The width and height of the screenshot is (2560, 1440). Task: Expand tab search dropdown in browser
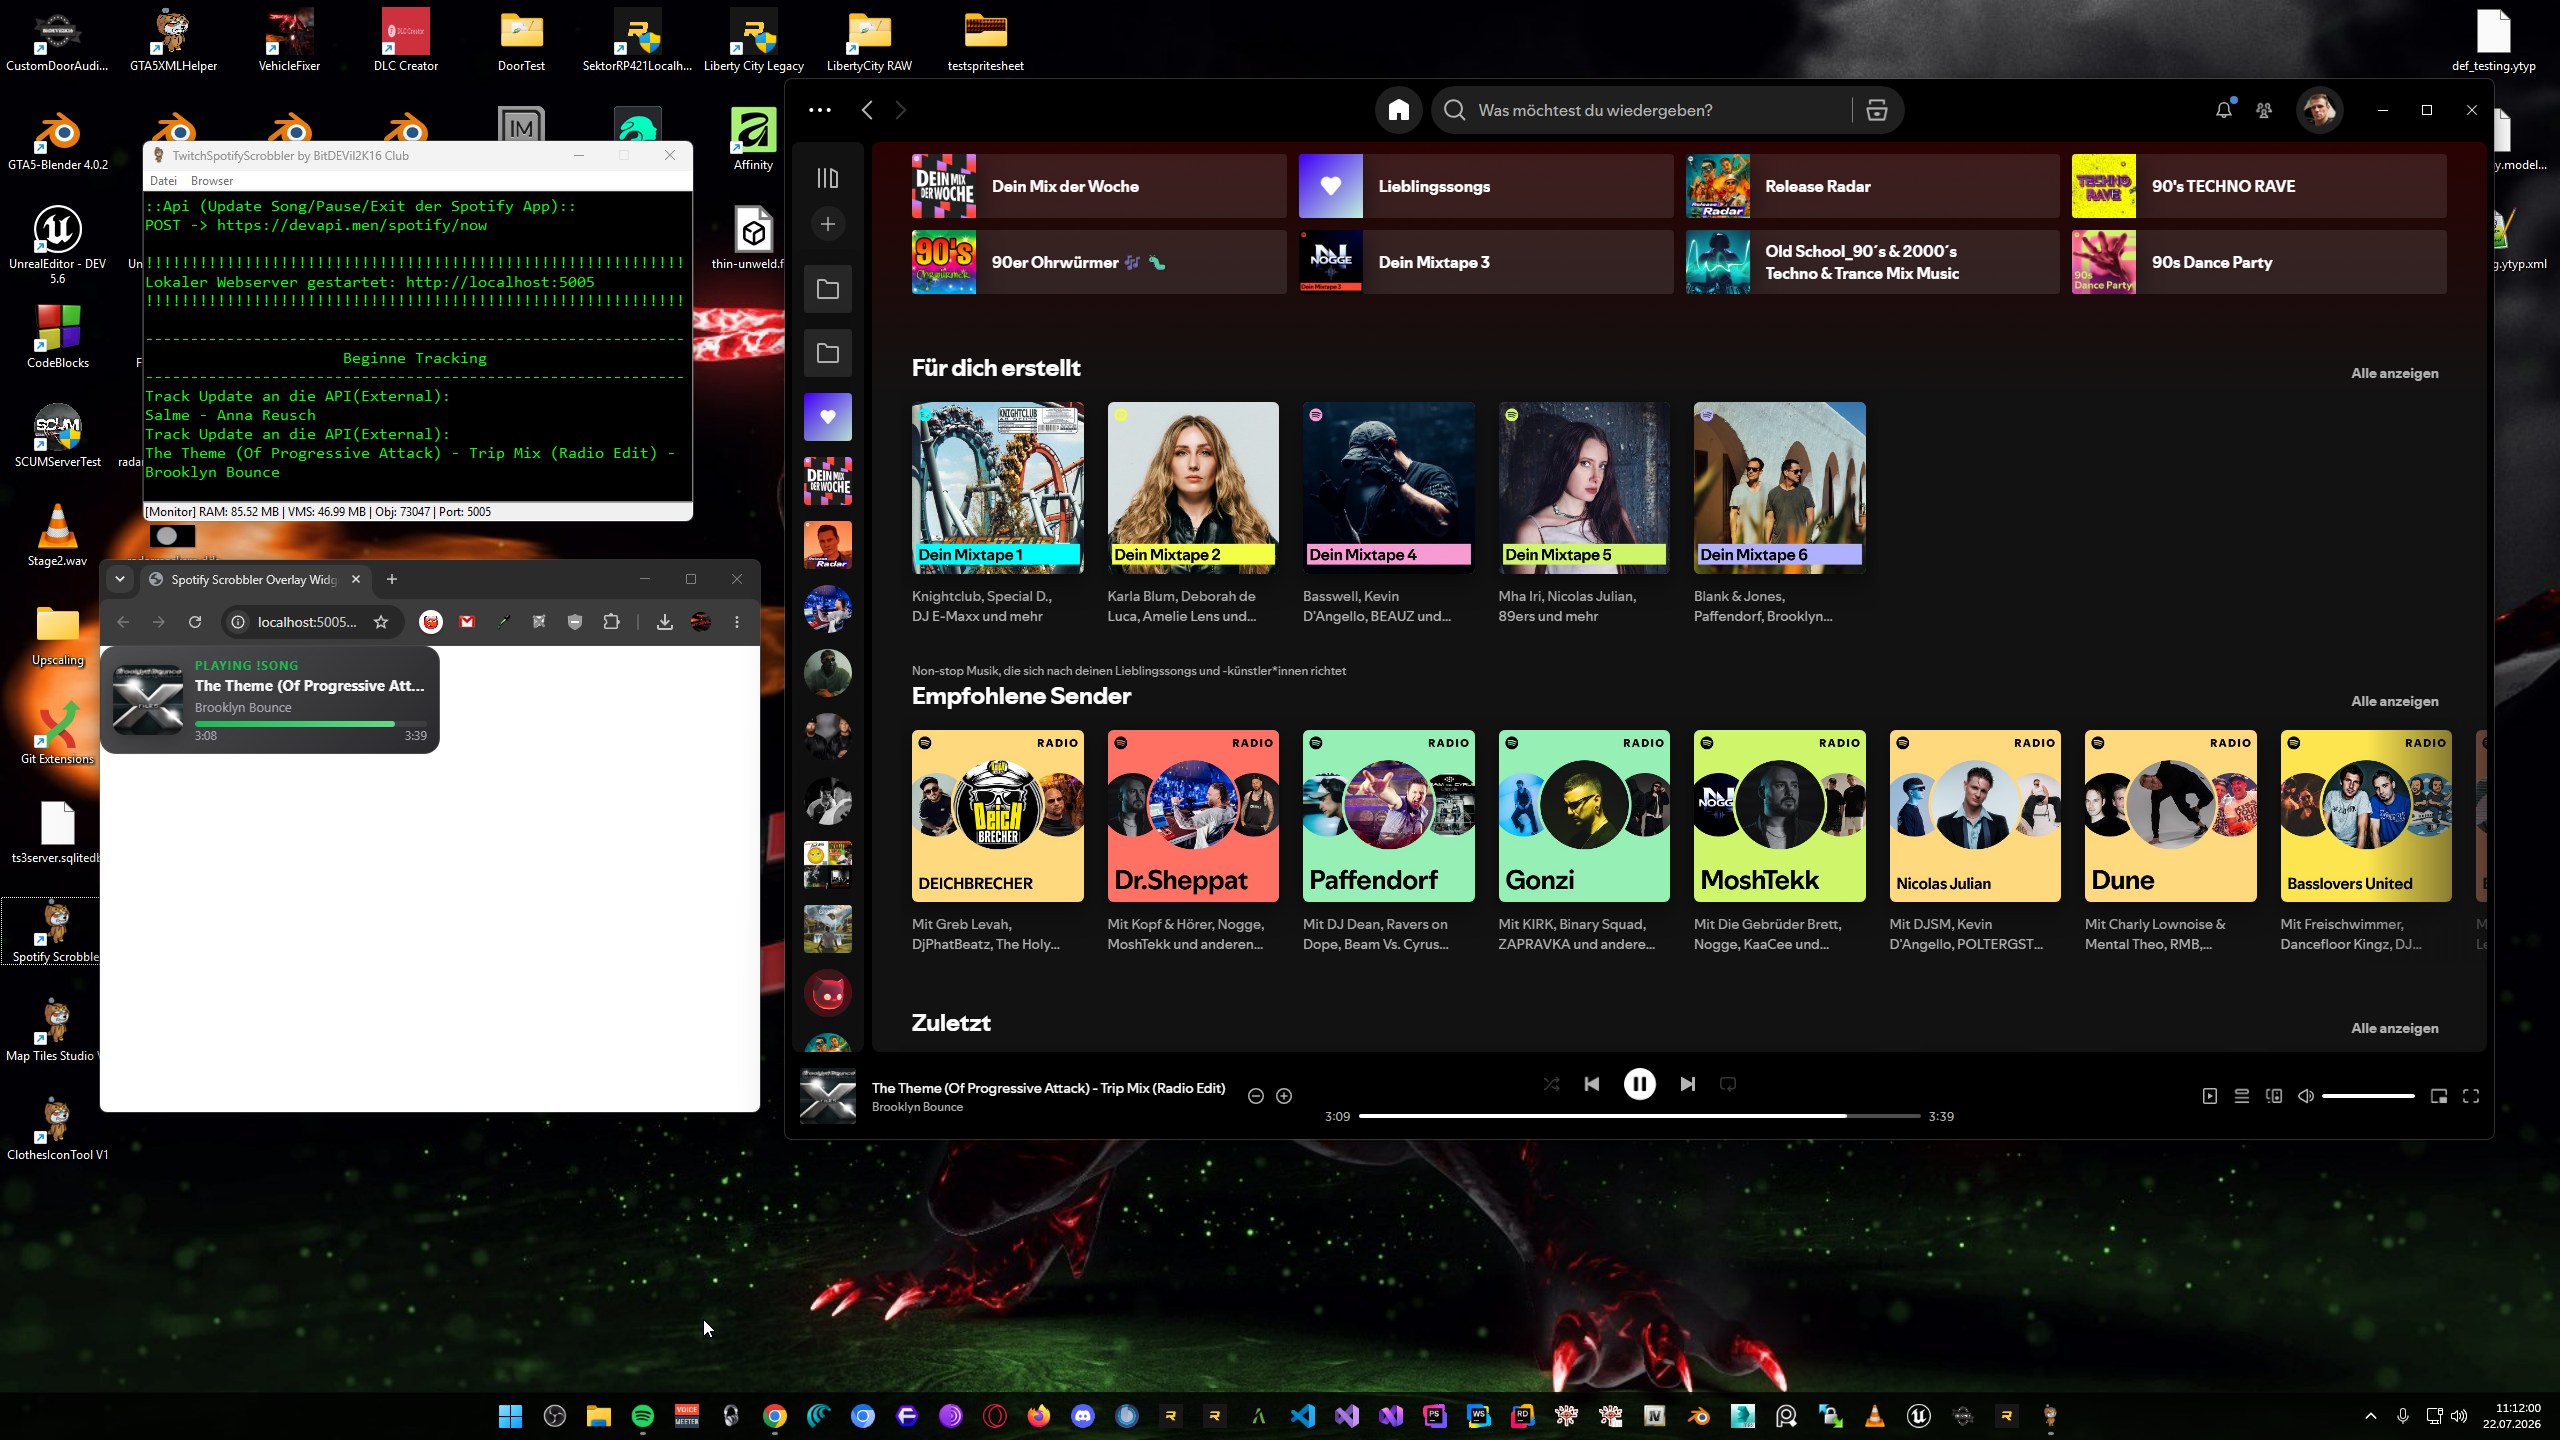[x=120, y=579]
